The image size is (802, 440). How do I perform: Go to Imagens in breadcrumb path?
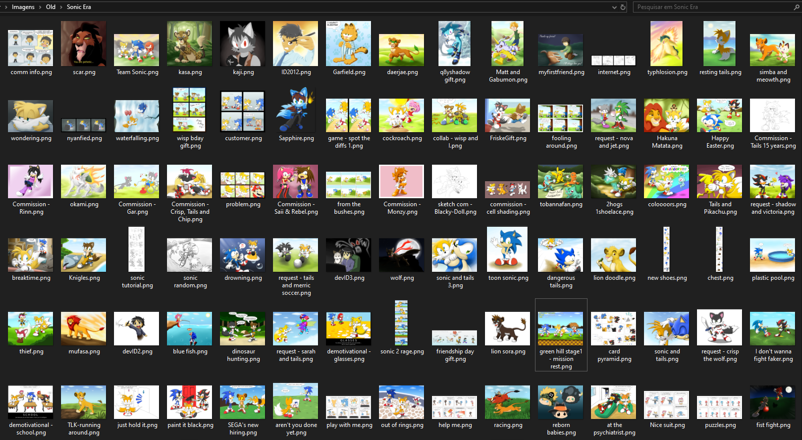pos(23,7)
